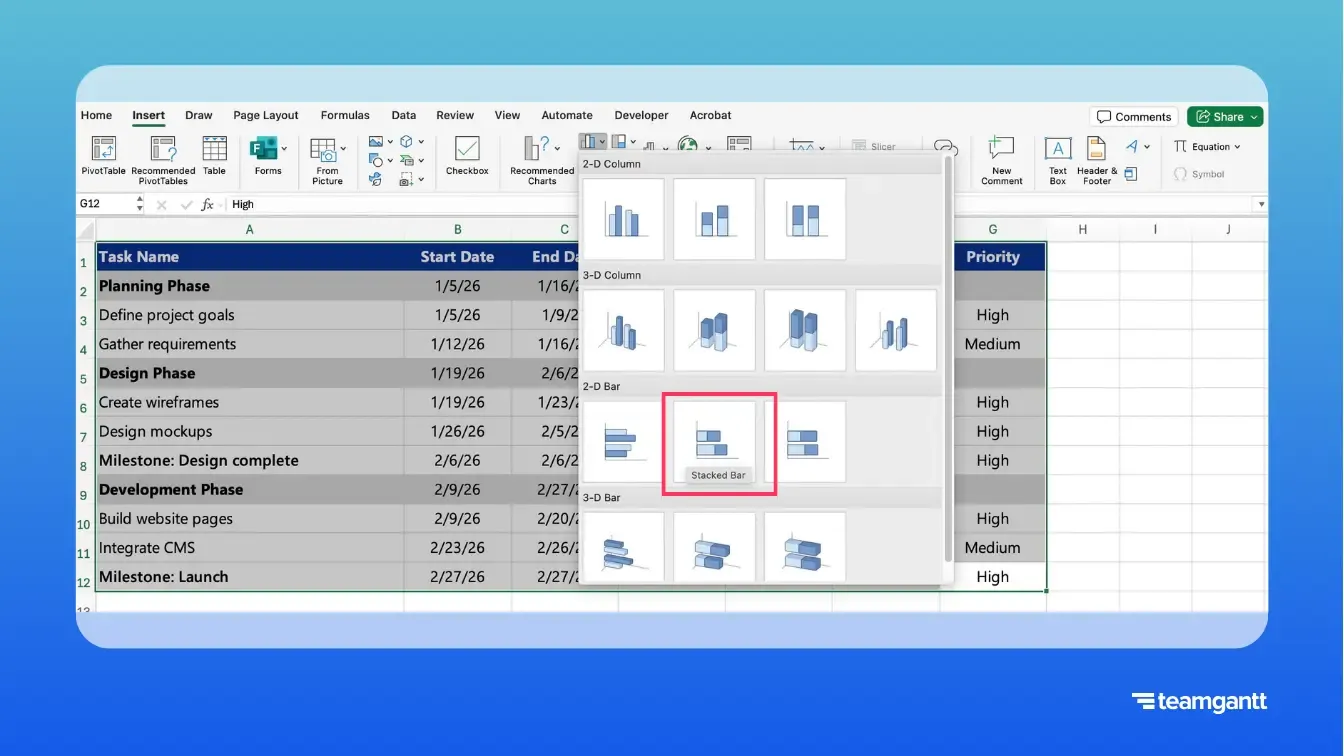The height and width of the screenshot is (756, 1344).
Task: Choose the 3-D Clustered Bar chart
Action: (x=623, y=547)
